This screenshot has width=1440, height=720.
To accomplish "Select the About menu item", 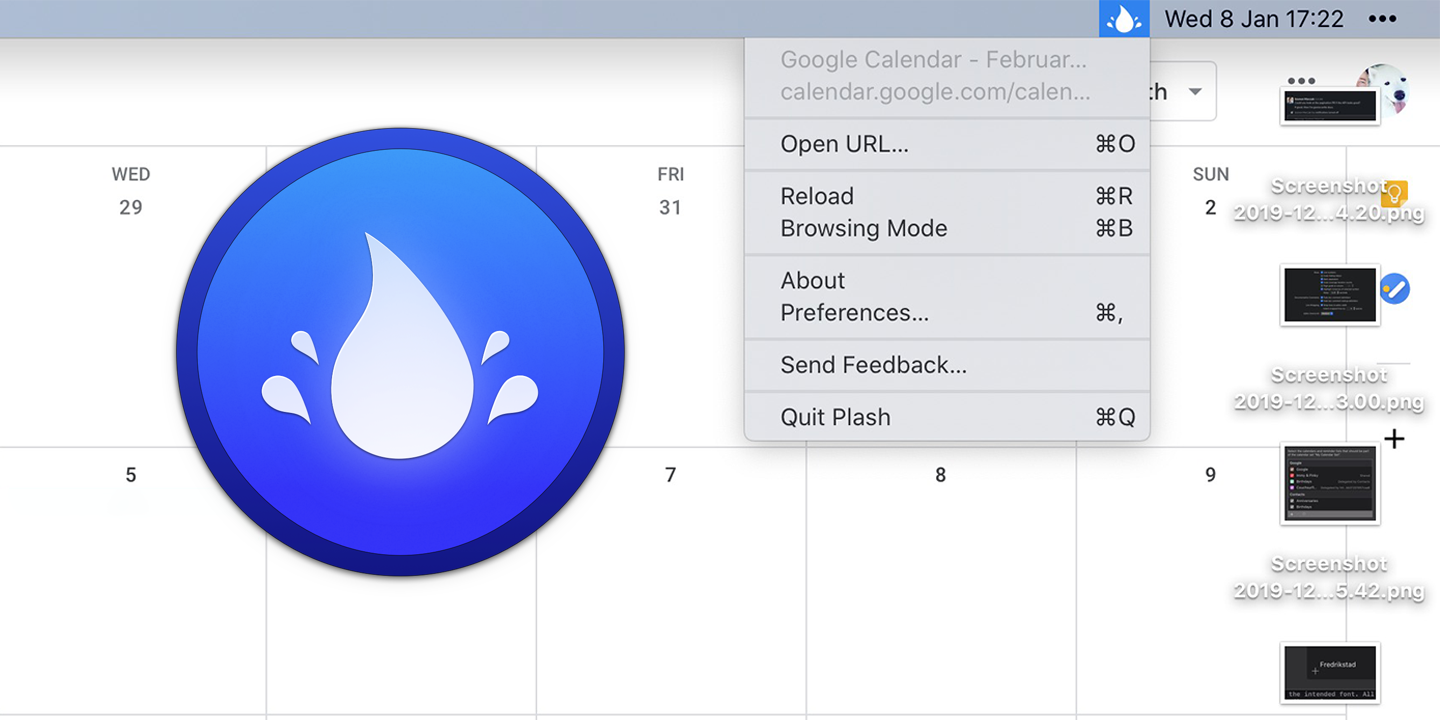I will 812,280.
